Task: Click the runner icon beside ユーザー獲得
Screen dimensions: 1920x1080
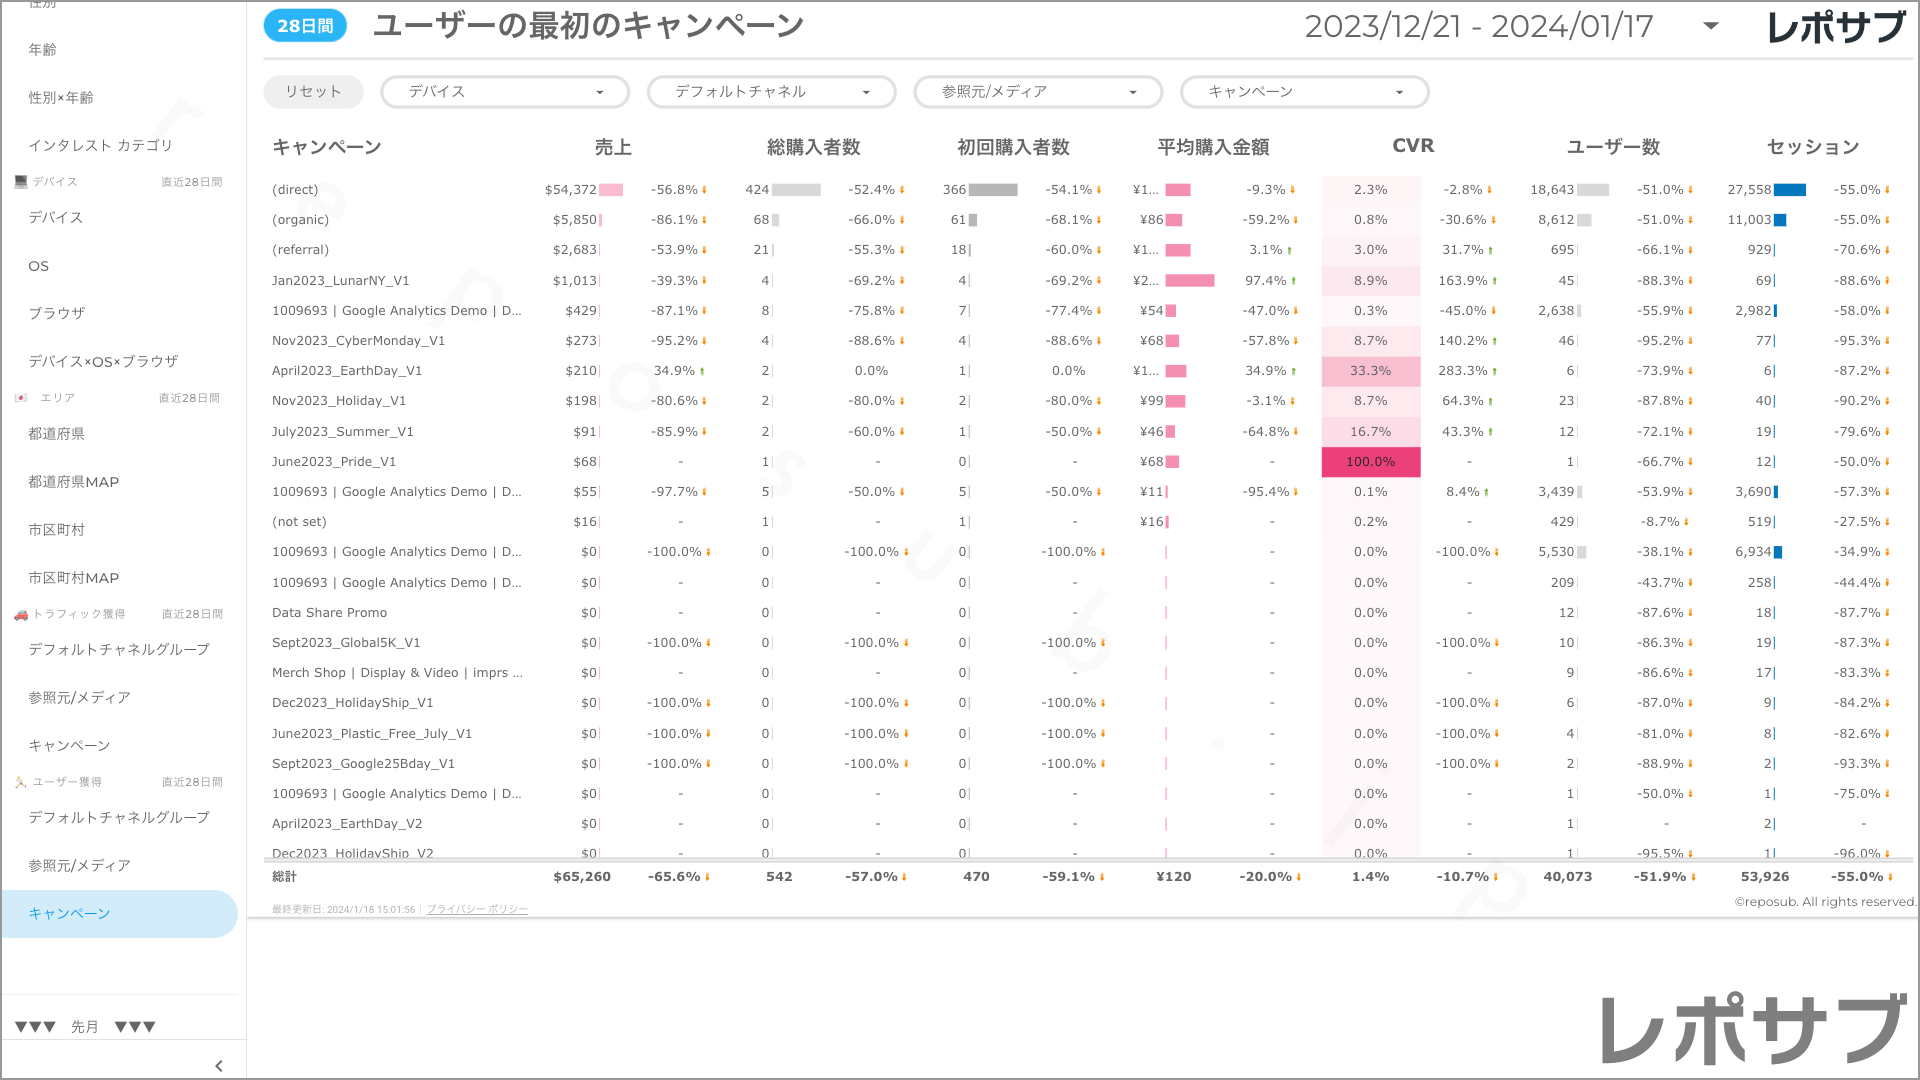Action: [21, 782]
